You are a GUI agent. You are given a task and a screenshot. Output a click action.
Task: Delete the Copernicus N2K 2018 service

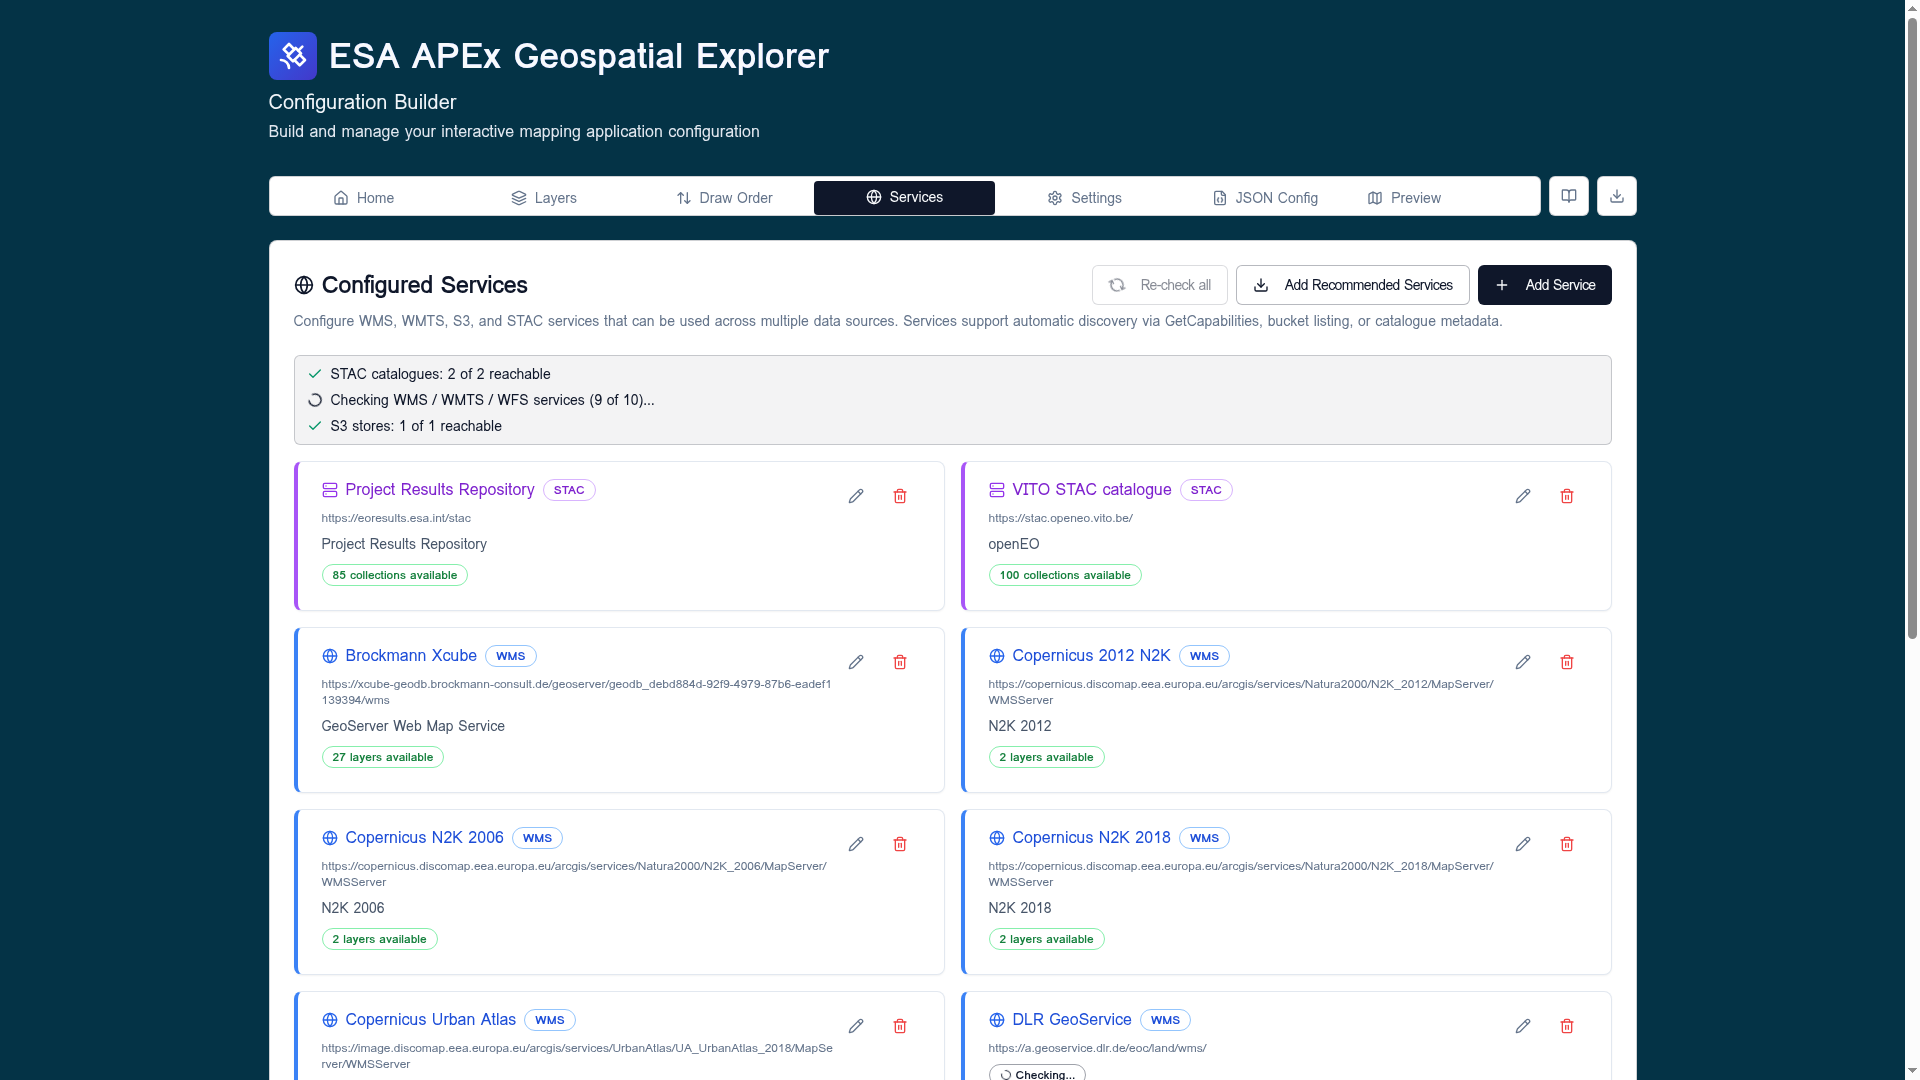click(1567, 845)
